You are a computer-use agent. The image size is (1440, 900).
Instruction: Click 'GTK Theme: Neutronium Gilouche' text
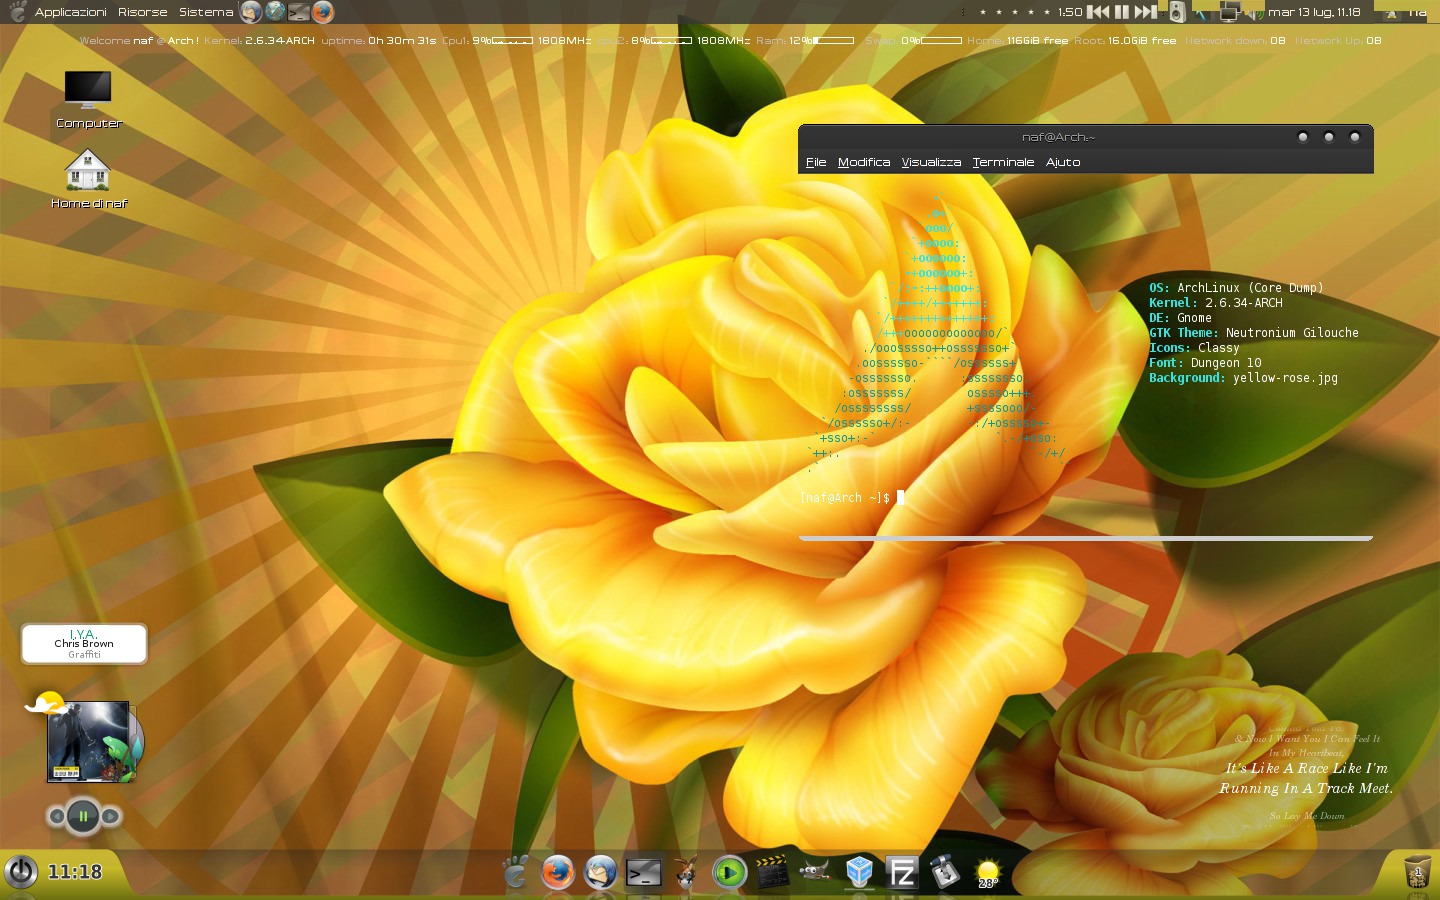pos(1253,333)
